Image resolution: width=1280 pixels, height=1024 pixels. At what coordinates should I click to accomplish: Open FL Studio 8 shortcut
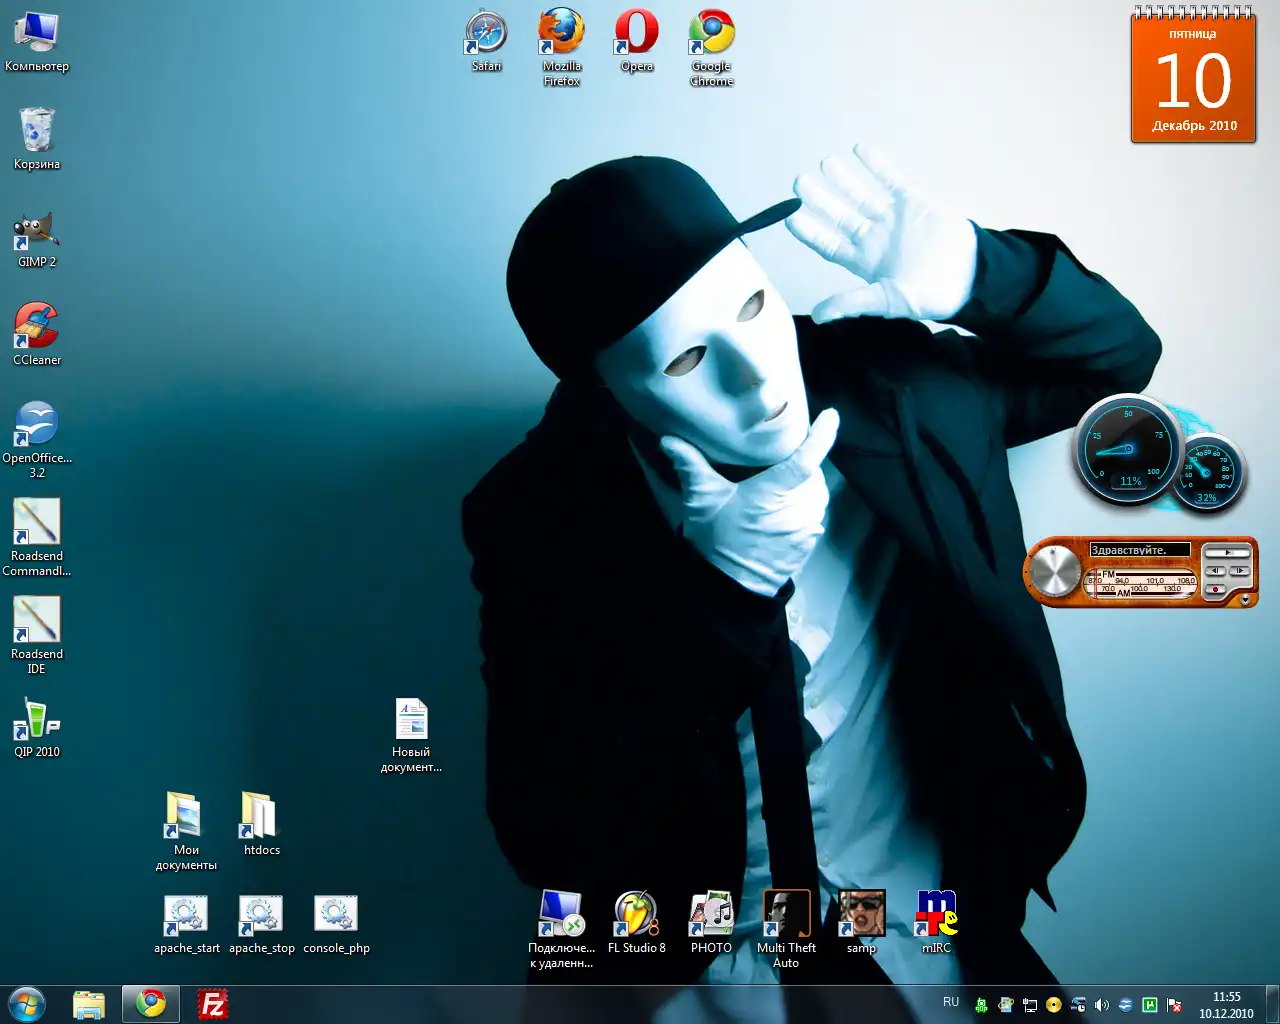pyautogui.click(x=636, y=914)
